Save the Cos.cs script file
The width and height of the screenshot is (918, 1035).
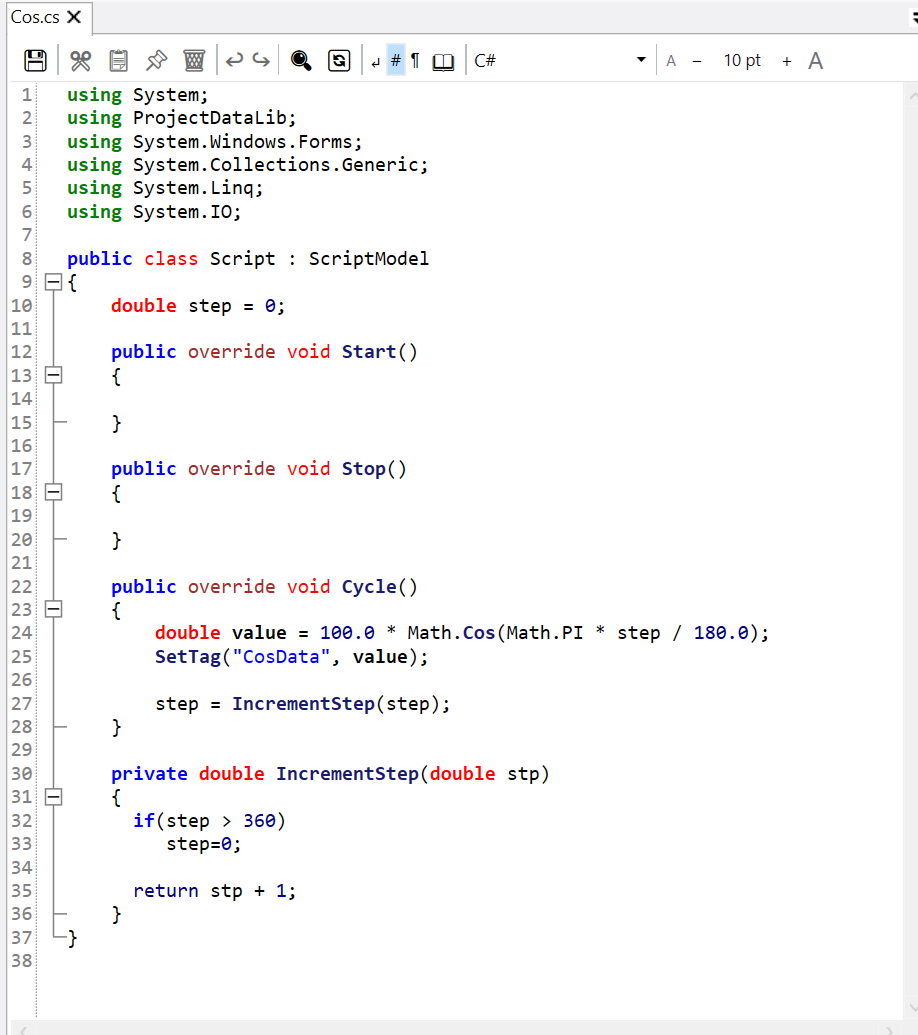[x=35, y=61]
